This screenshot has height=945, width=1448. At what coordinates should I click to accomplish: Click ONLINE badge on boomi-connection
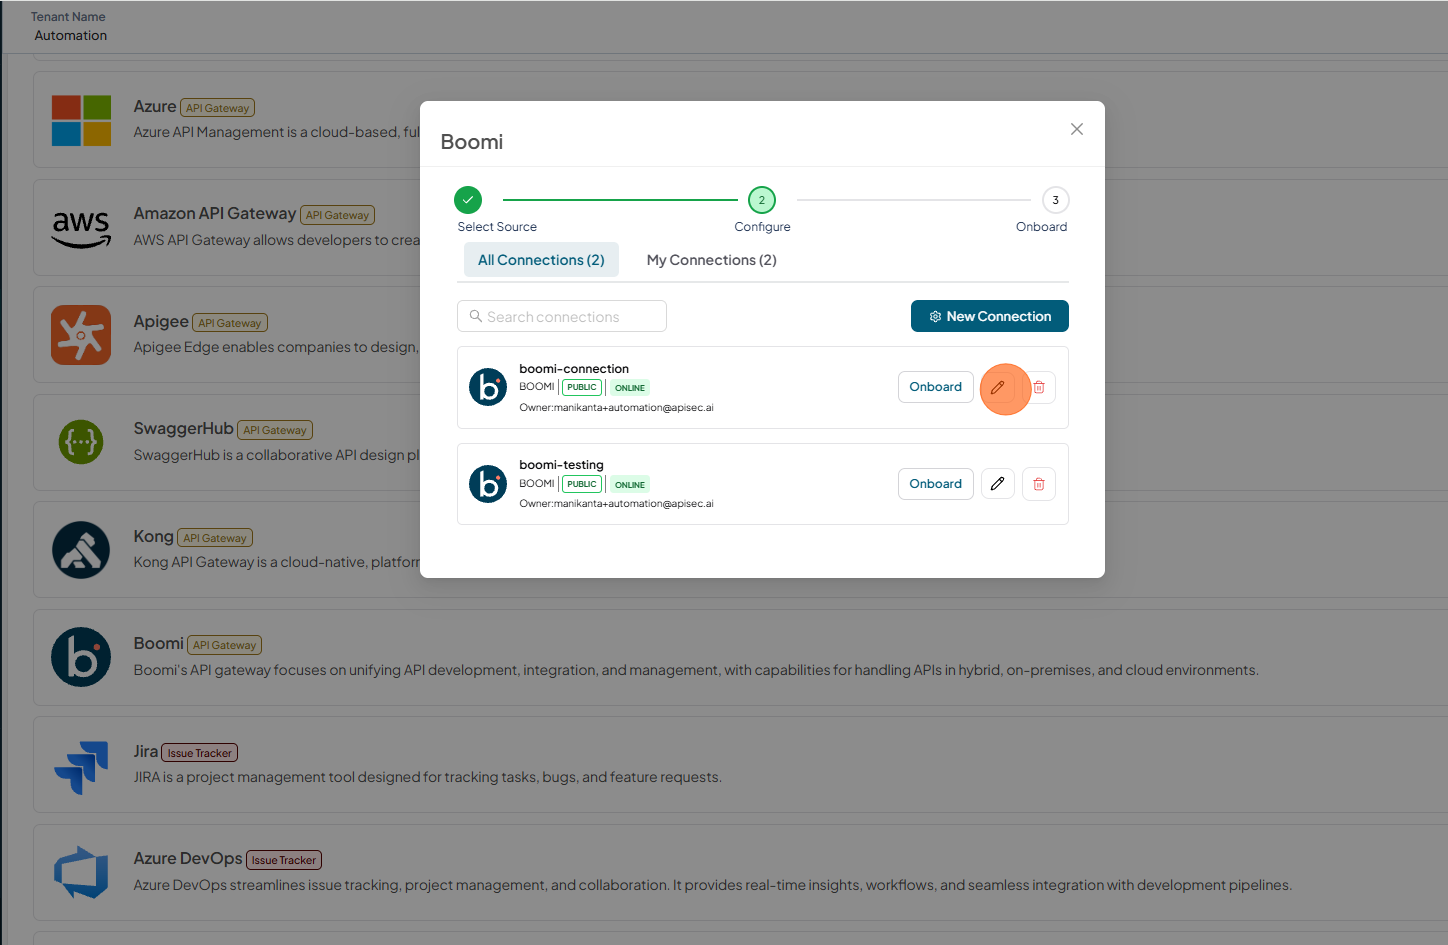click(x=630, y=388)
